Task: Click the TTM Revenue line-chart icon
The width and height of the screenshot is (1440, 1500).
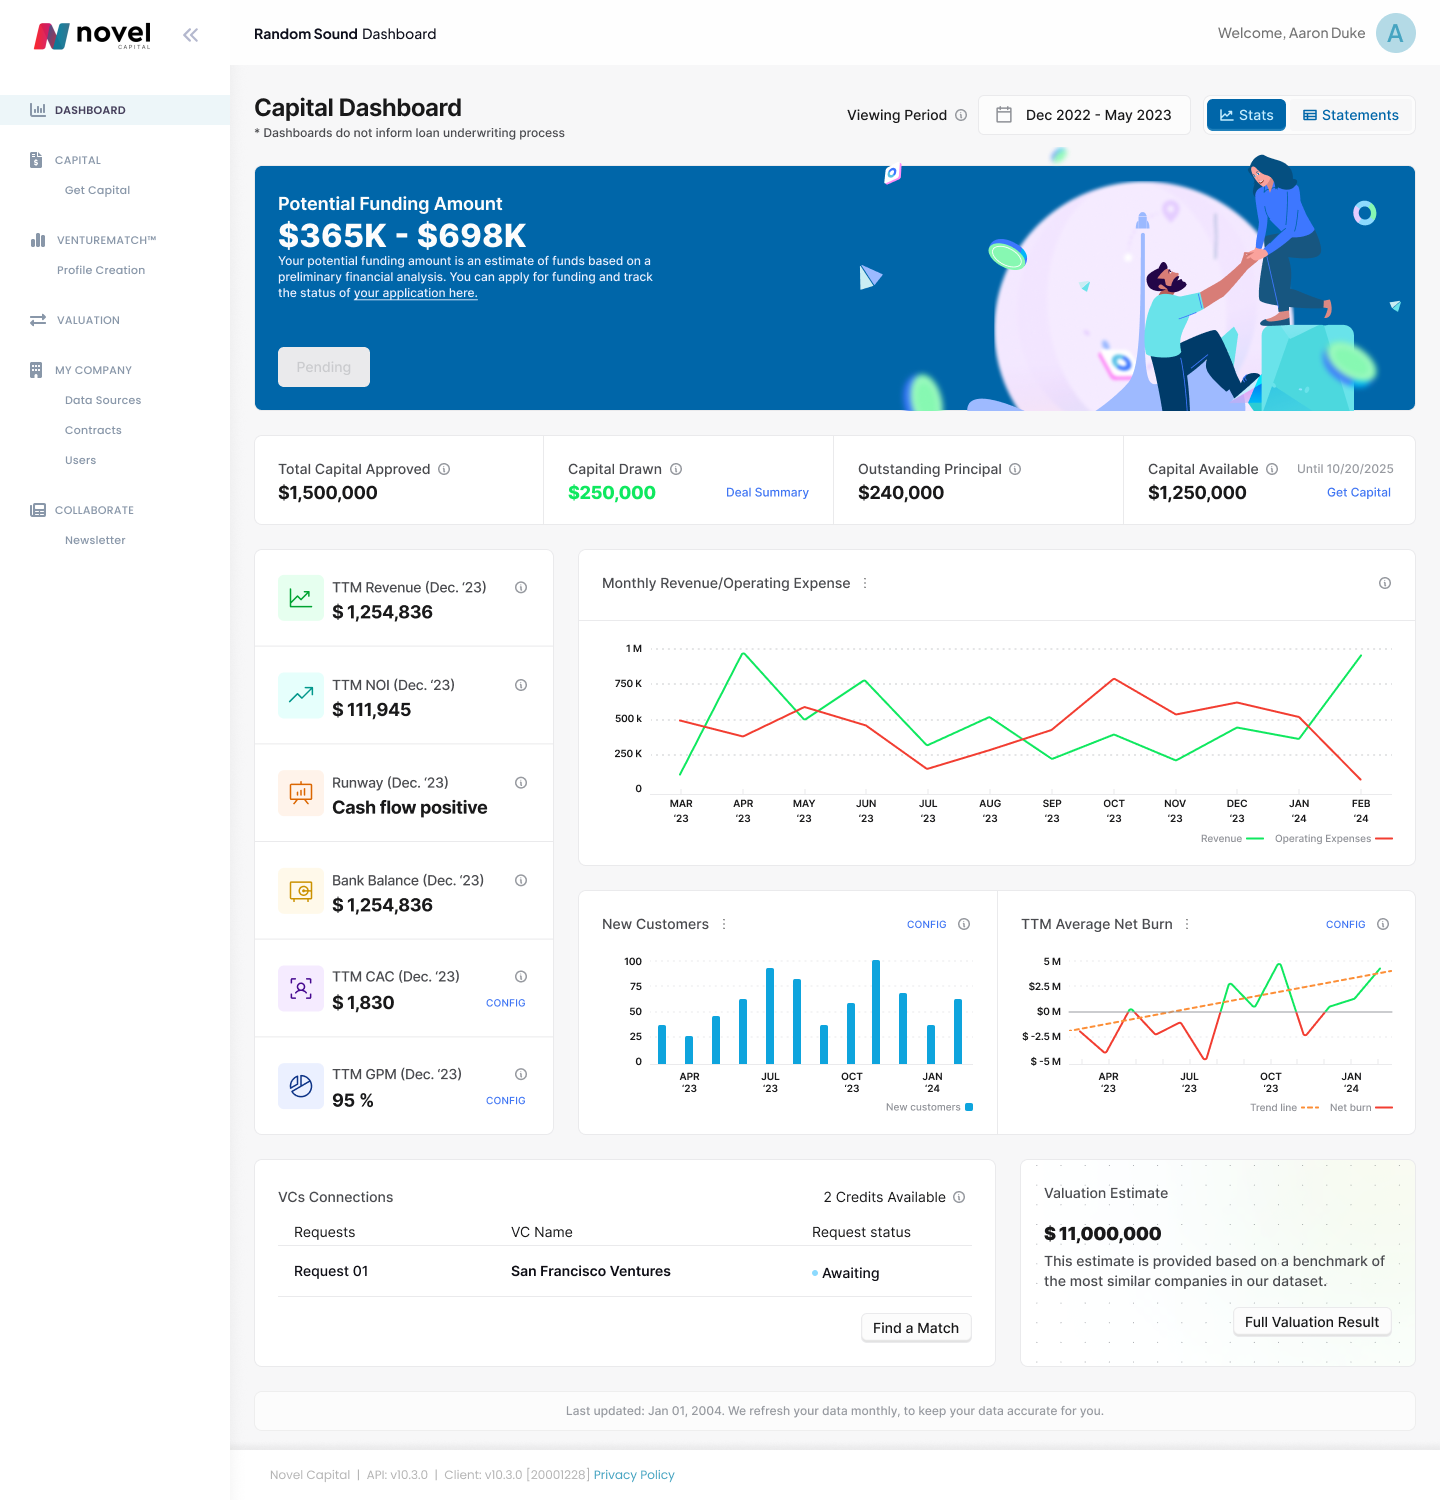Action: pyautogui.click(x=300, y=597)
